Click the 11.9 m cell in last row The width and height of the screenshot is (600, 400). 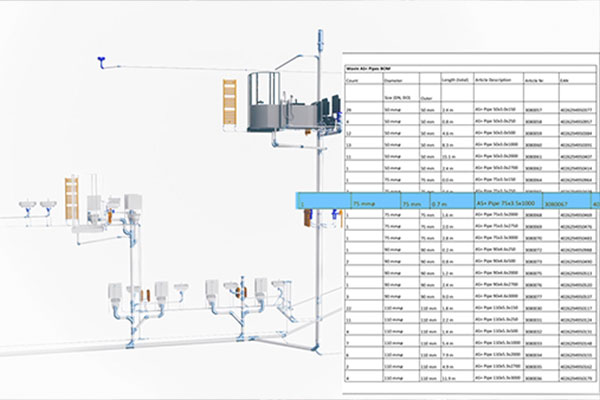(x=450, y=378)
